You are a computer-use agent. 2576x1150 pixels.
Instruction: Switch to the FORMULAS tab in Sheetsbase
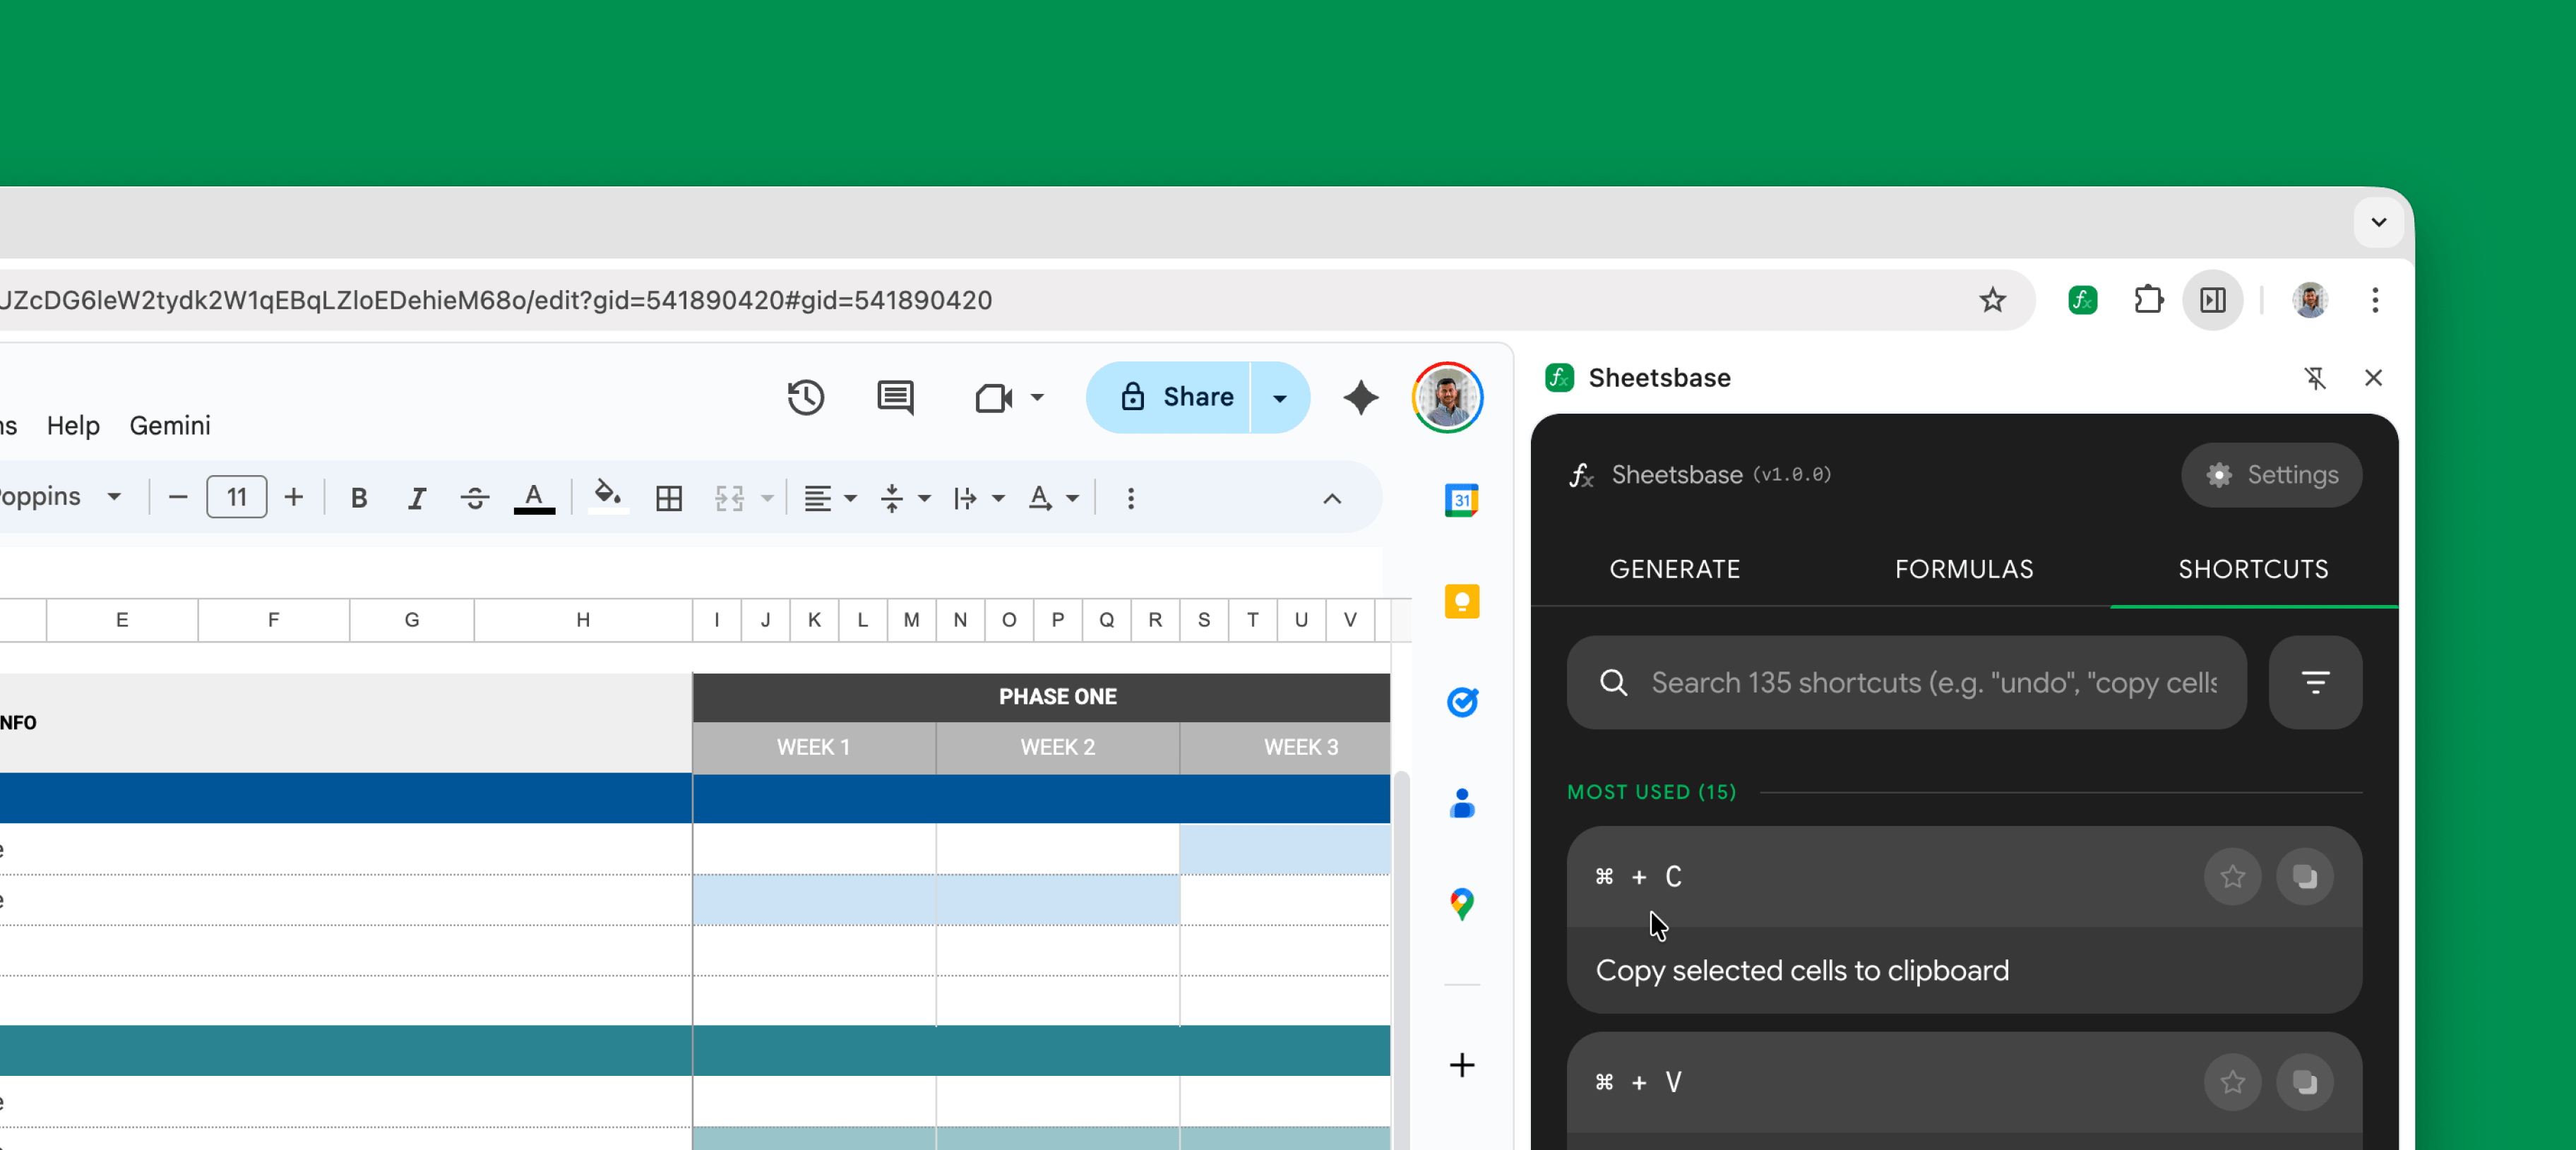1963,569
